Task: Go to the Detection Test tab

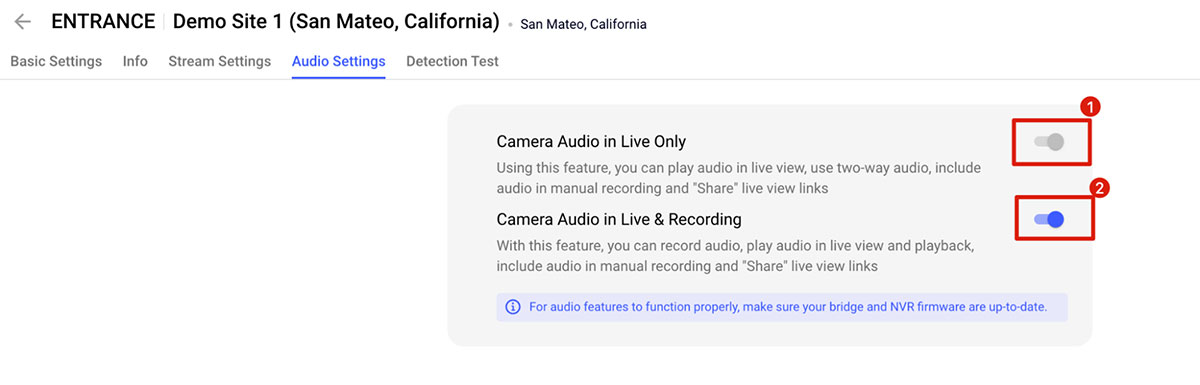Action: click(x=452, y=61)
